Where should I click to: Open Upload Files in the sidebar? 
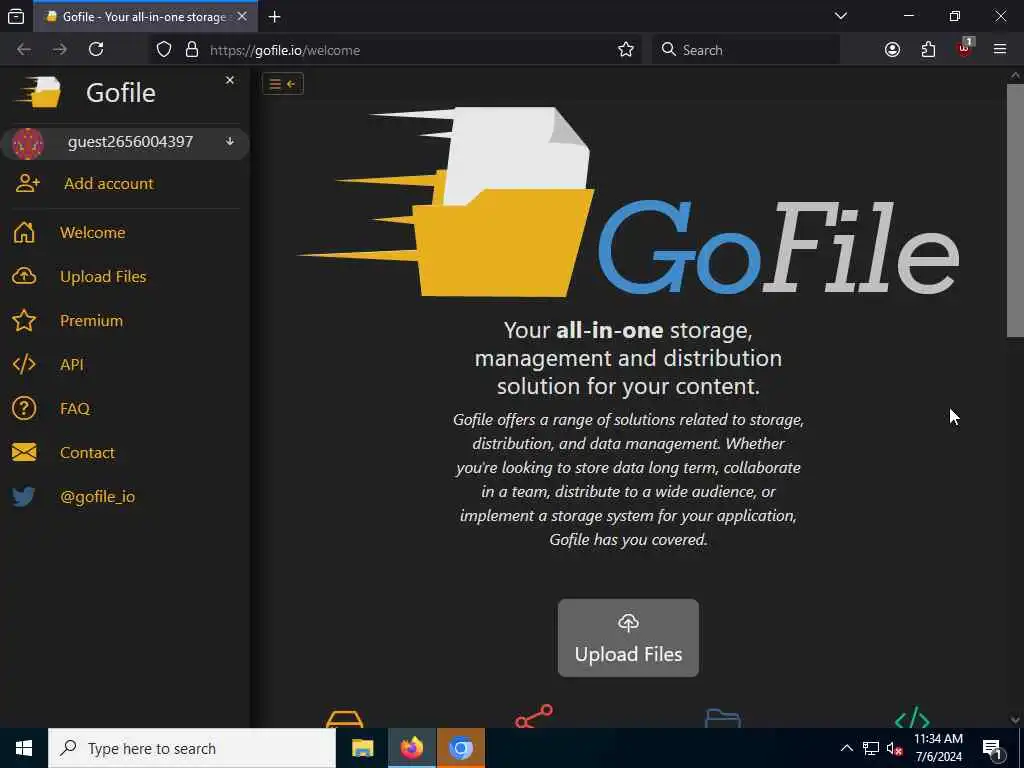tap(103, 277)
